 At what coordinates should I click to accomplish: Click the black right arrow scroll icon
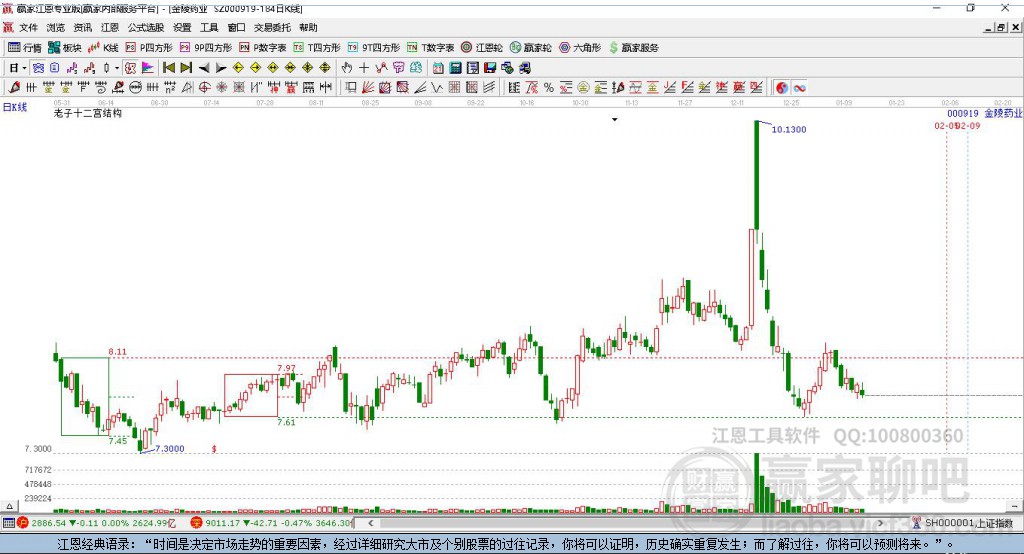[221, 68]
